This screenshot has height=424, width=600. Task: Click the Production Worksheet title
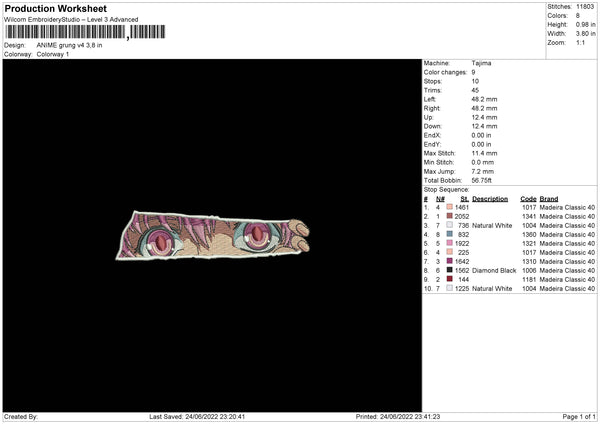coord(55,8)
